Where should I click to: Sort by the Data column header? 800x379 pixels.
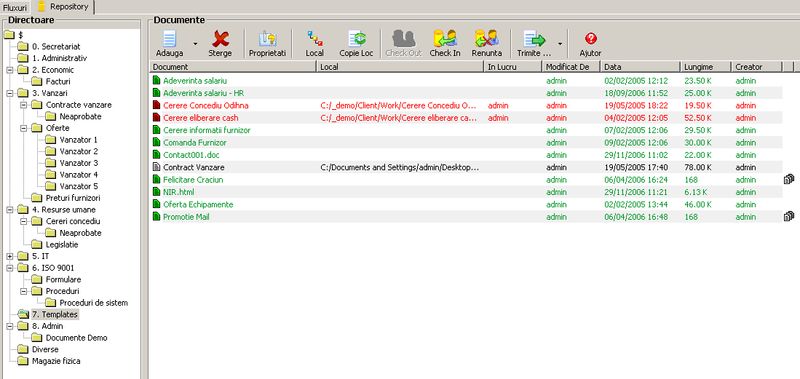click(x=640, y=67)
